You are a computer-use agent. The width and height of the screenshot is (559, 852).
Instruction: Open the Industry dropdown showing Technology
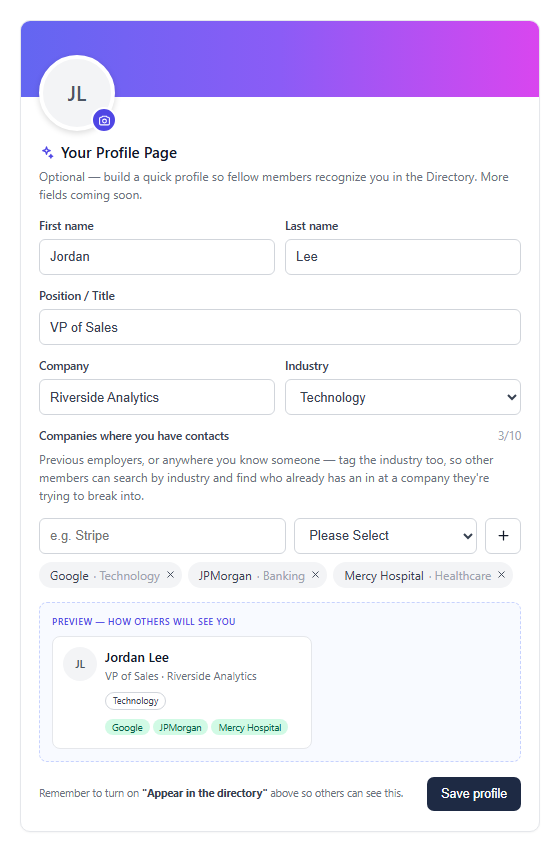pos(403,397)
